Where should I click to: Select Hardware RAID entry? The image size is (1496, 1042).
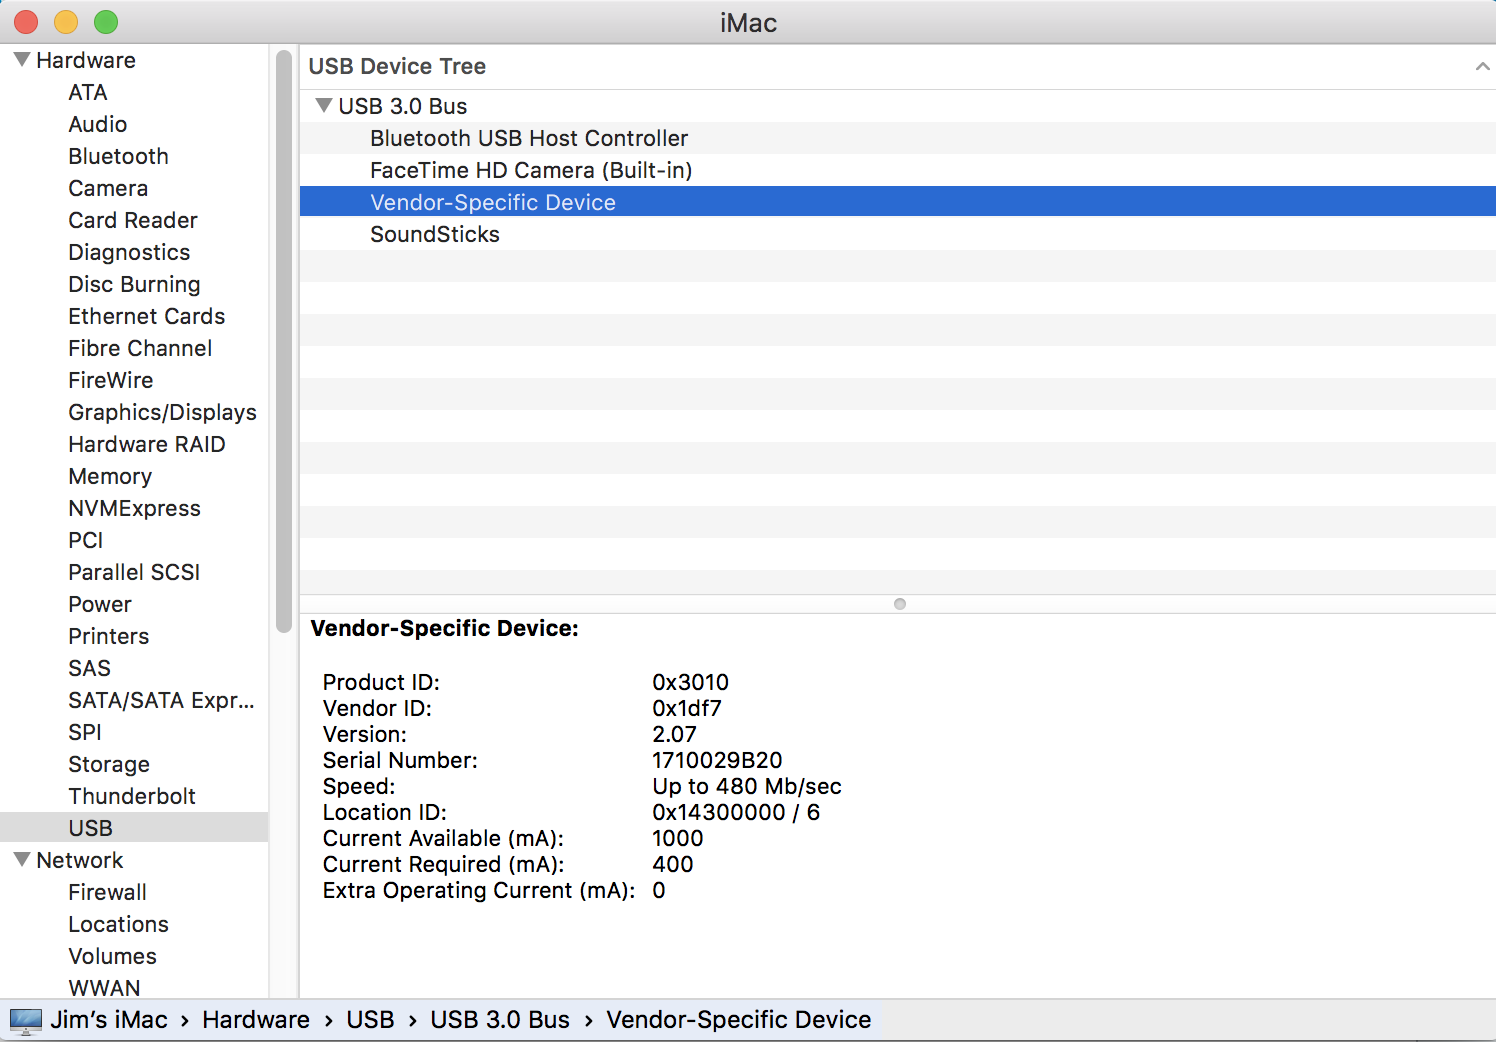(147, 444)
